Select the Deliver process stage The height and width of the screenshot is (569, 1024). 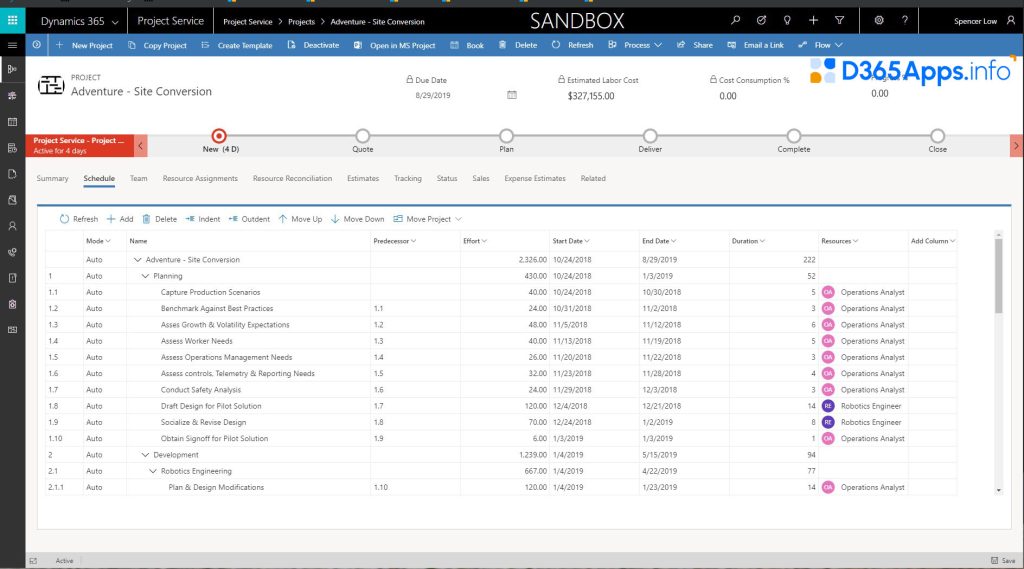(650, 136)
